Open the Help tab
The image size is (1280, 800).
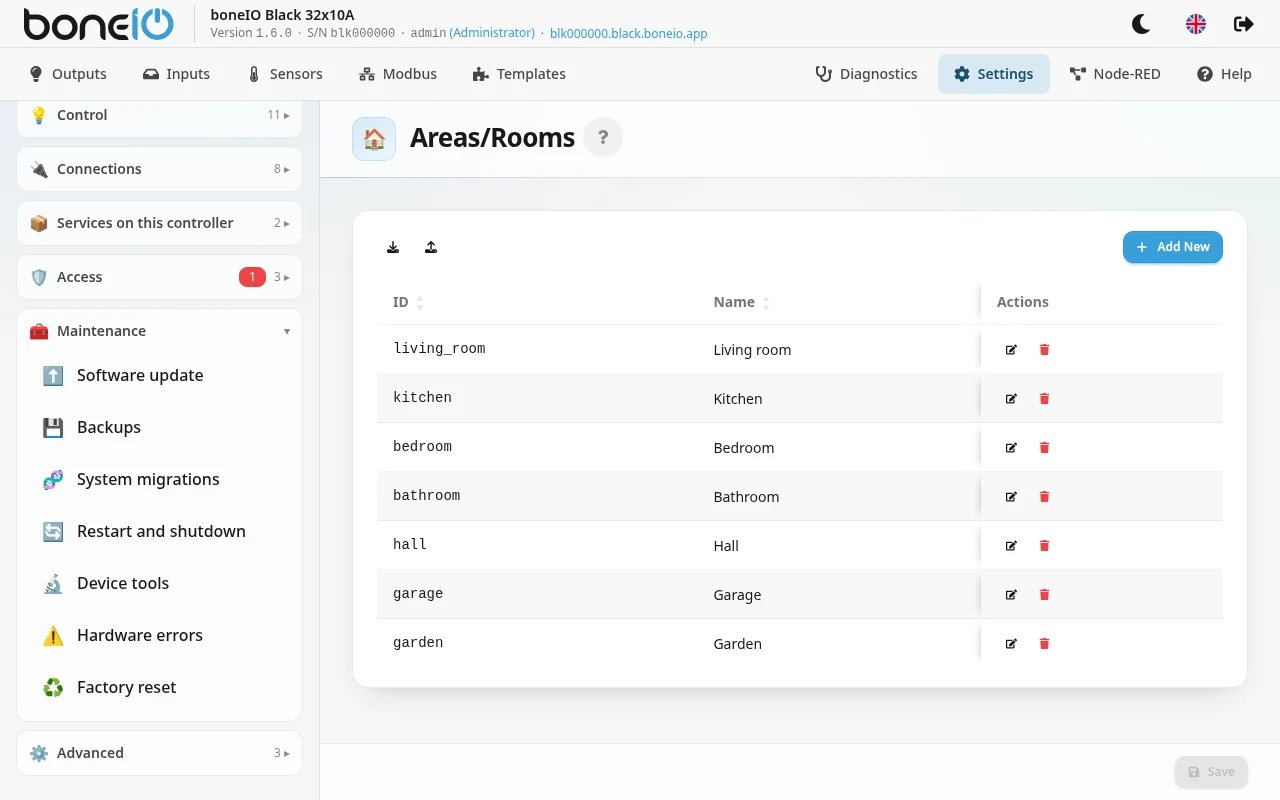(1224, 74)
